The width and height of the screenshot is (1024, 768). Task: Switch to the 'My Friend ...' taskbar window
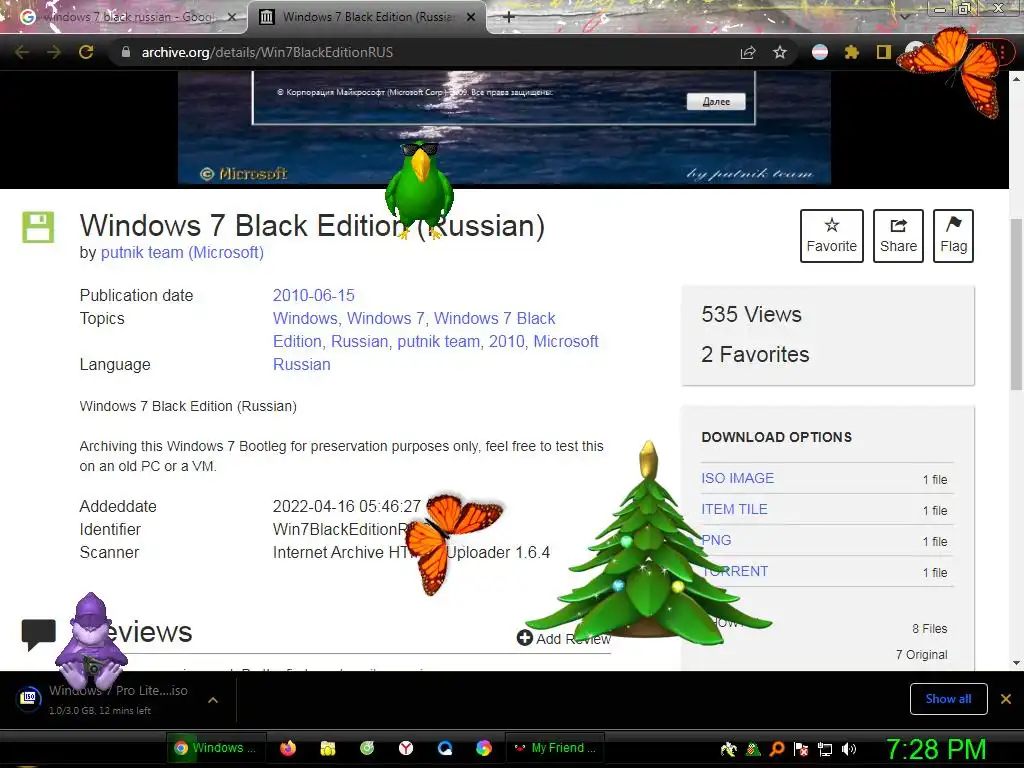click(x=554, y=748)
